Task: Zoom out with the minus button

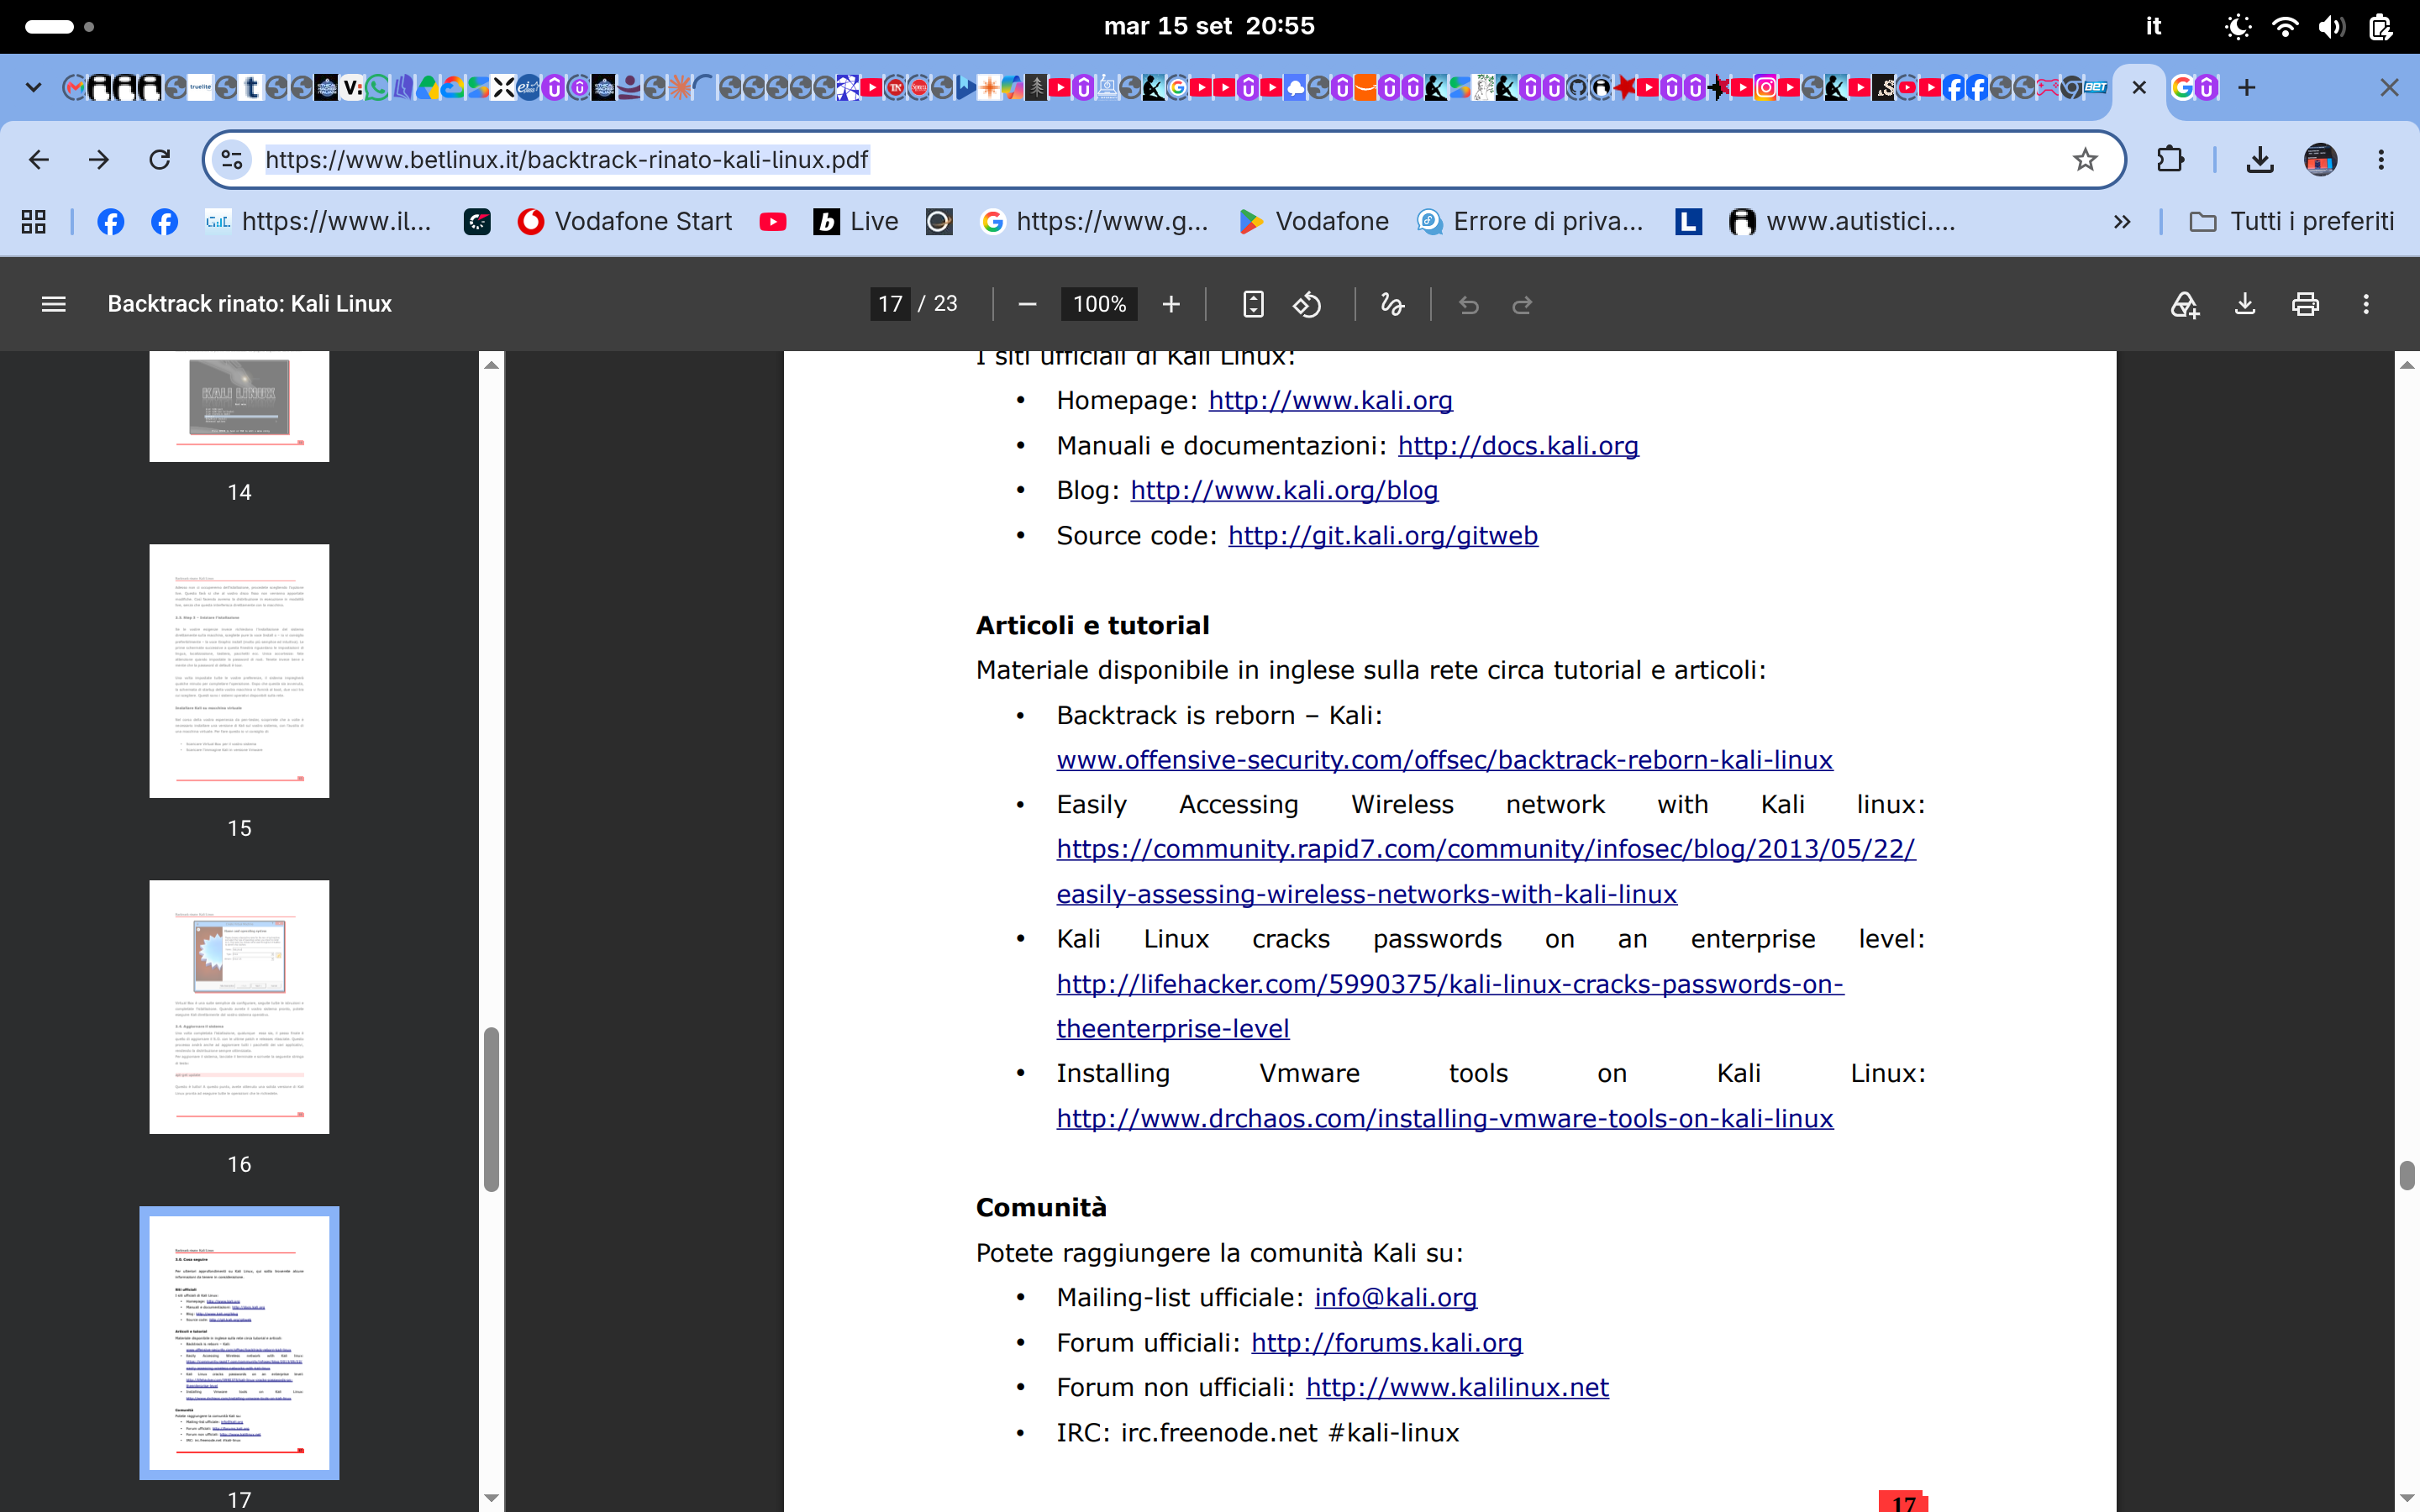Action: coord(1027,304)
